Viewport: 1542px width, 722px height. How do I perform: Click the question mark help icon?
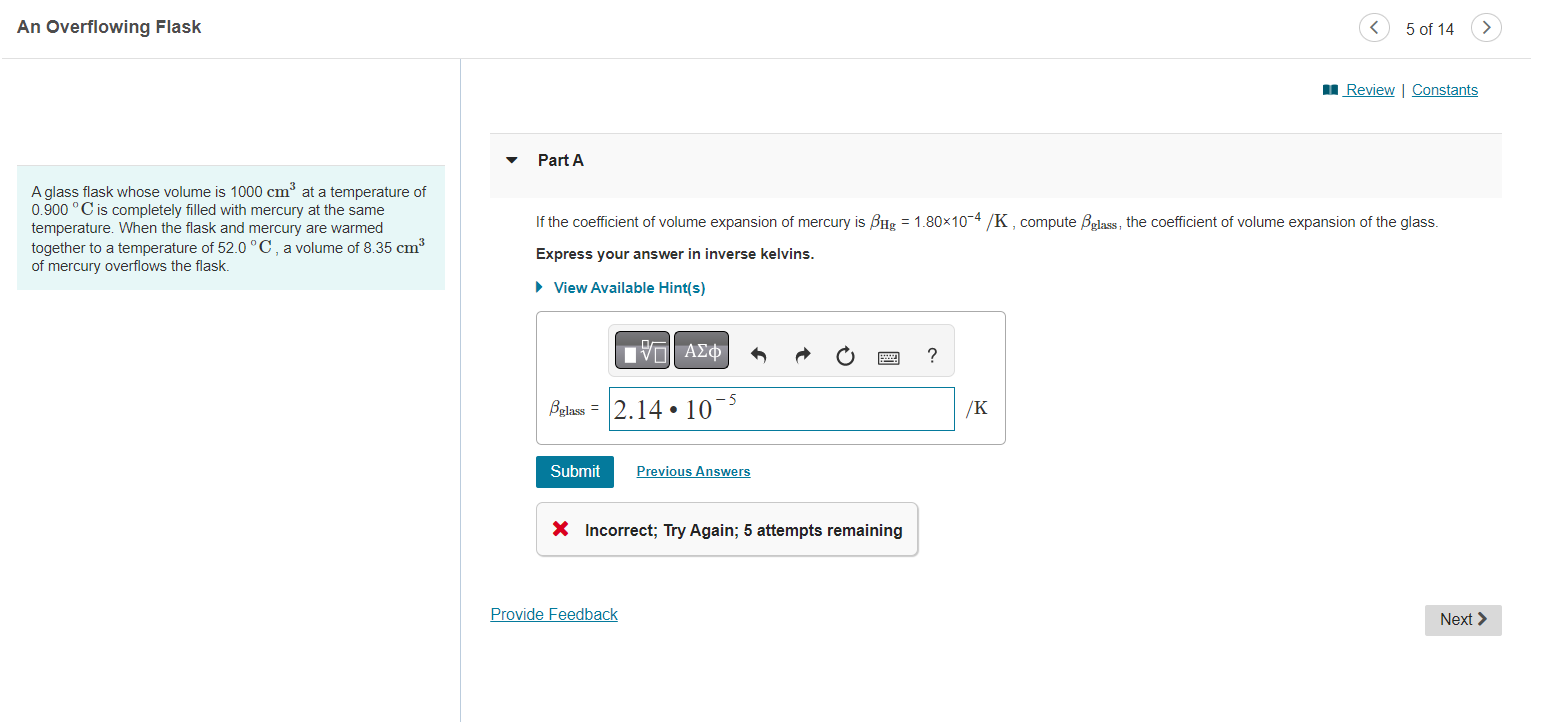[931, 353]
